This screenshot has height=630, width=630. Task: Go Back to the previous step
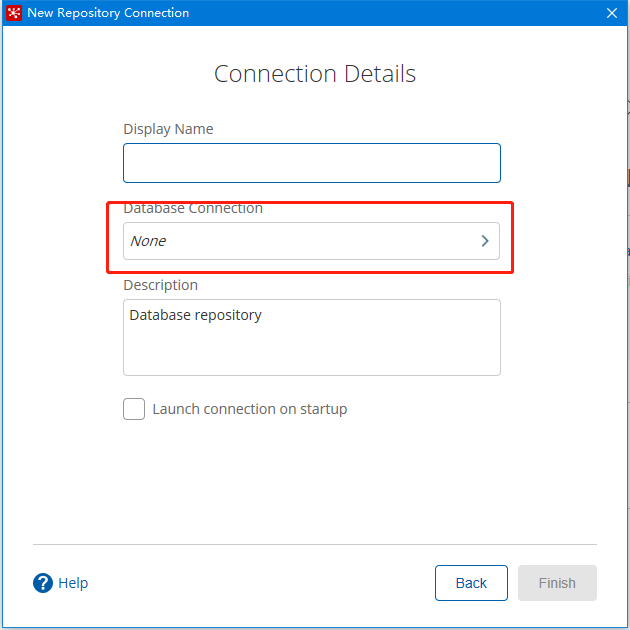pos(471,583)
